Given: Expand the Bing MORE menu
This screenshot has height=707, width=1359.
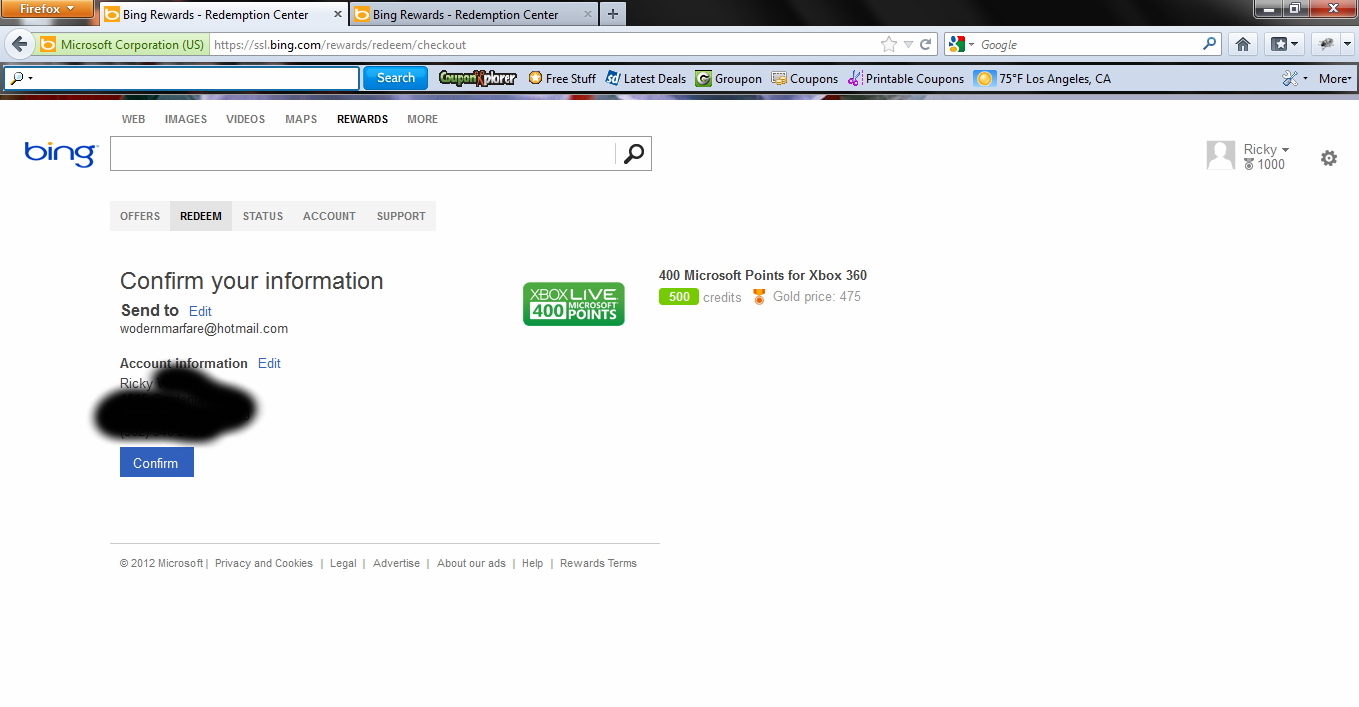Looking at the screenshot, I should coord(422,119).
